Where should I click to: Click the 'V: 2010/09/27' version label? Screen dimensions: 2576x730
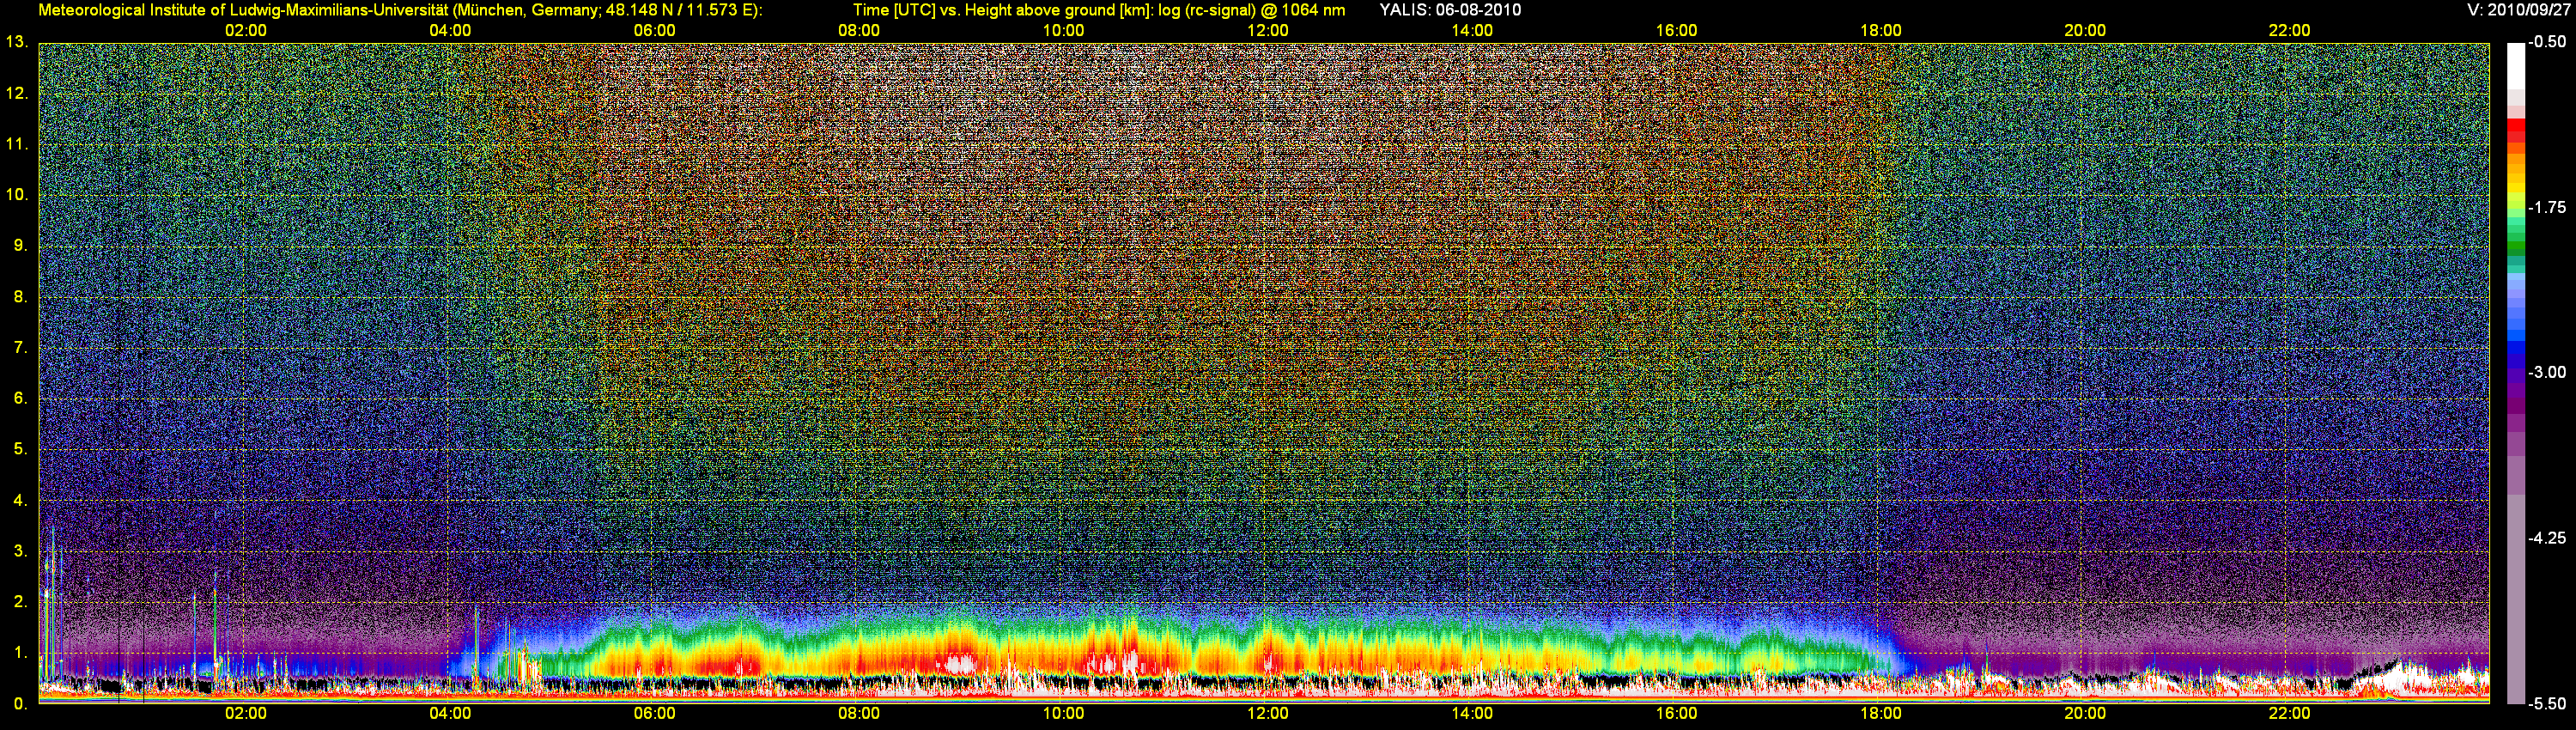point(2517,10)
